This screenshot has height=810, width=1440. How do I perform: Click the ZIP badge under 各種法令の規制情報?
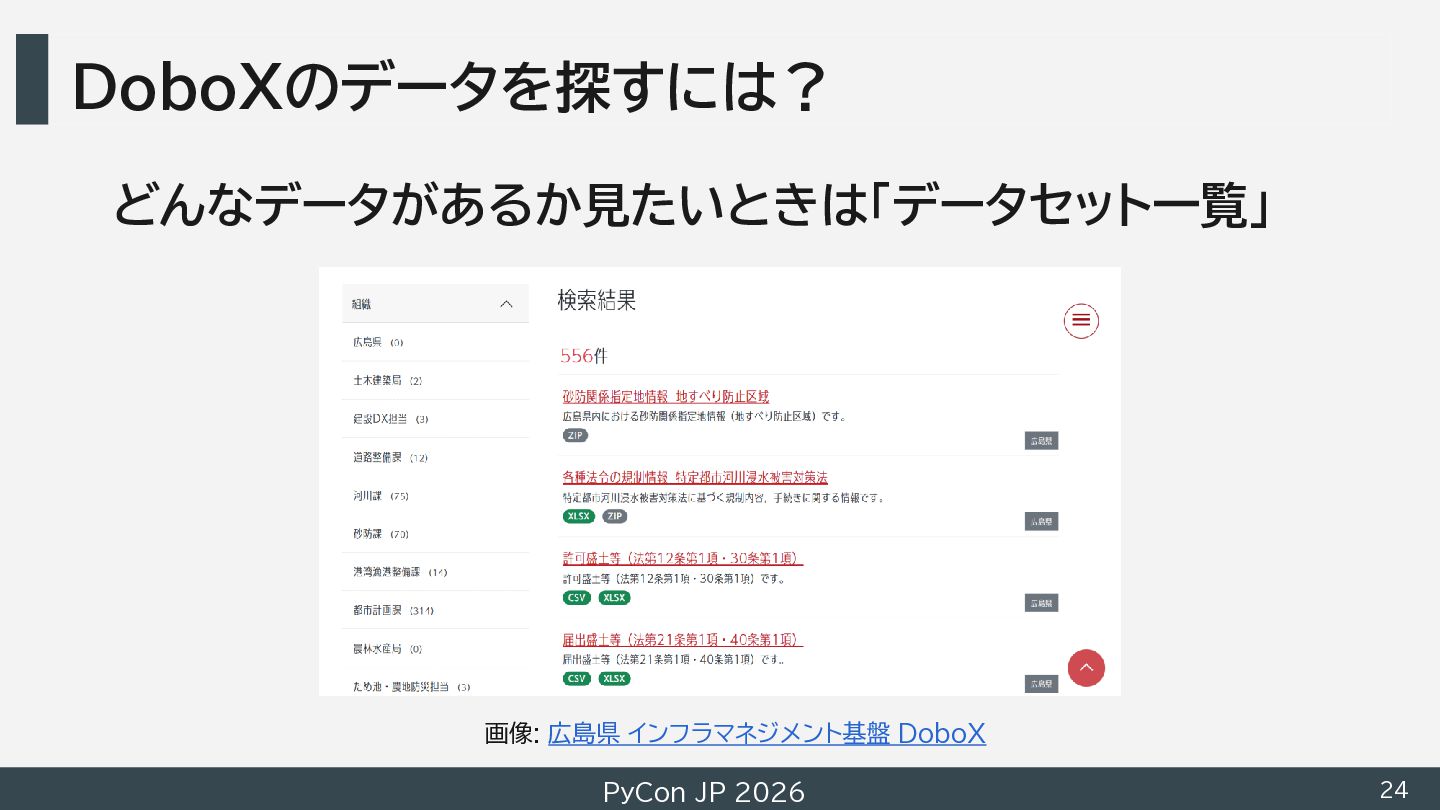[615, 516]
